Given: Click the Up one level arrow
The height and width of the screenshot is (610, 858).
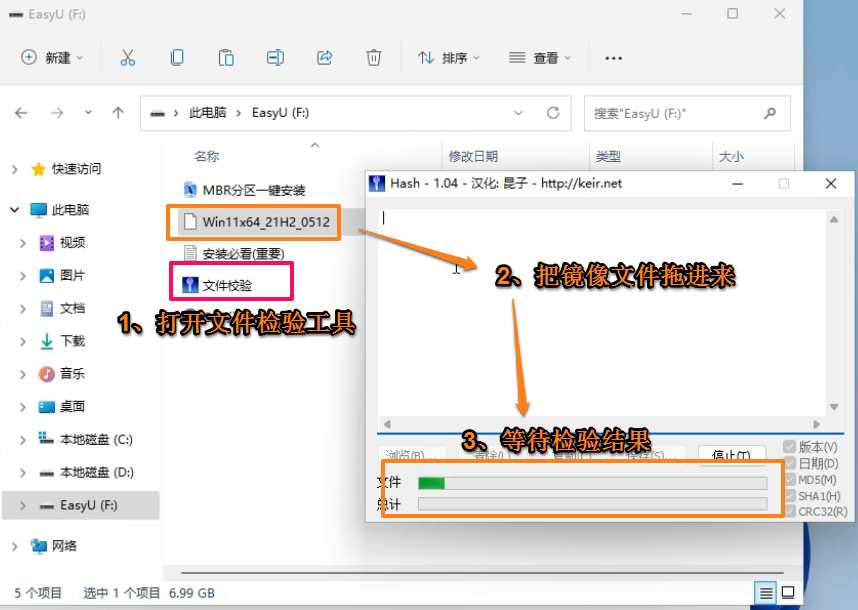Looking at the screenshot, I should tap(118, 113).
